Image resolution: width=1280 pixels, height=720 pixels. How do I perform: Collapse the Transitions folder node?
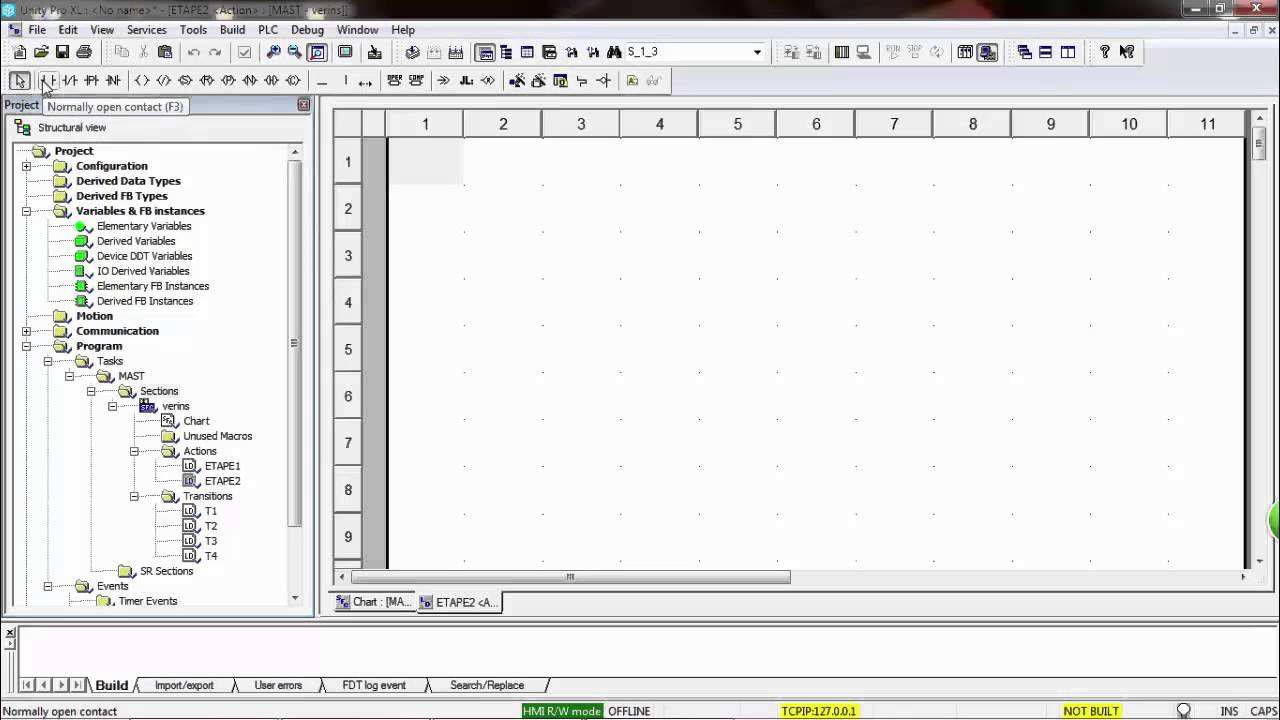click(134, 496)
